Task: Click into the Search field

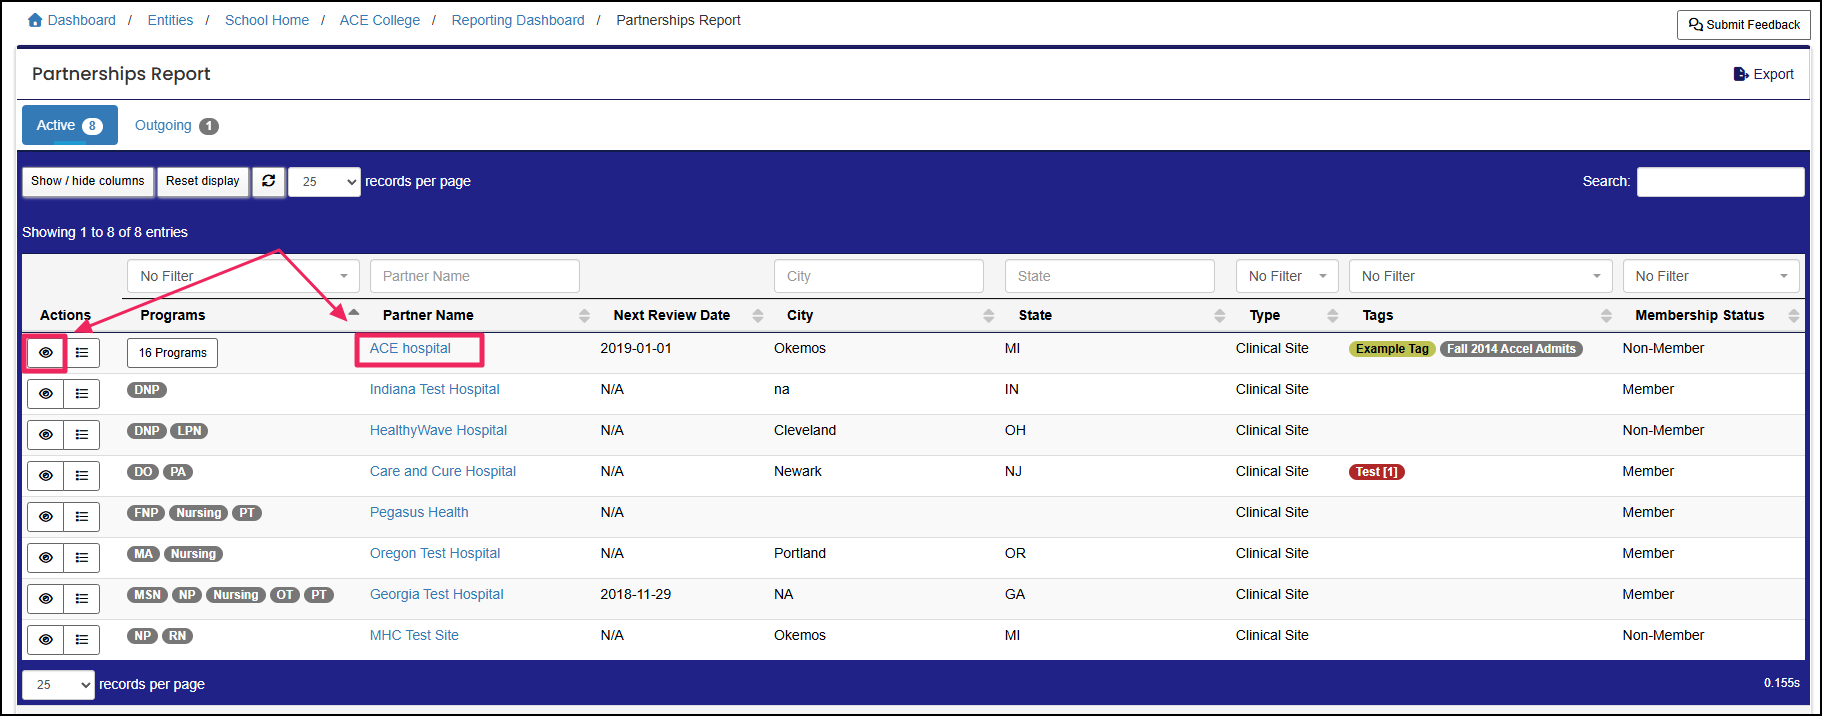Action: [1720, 182]
